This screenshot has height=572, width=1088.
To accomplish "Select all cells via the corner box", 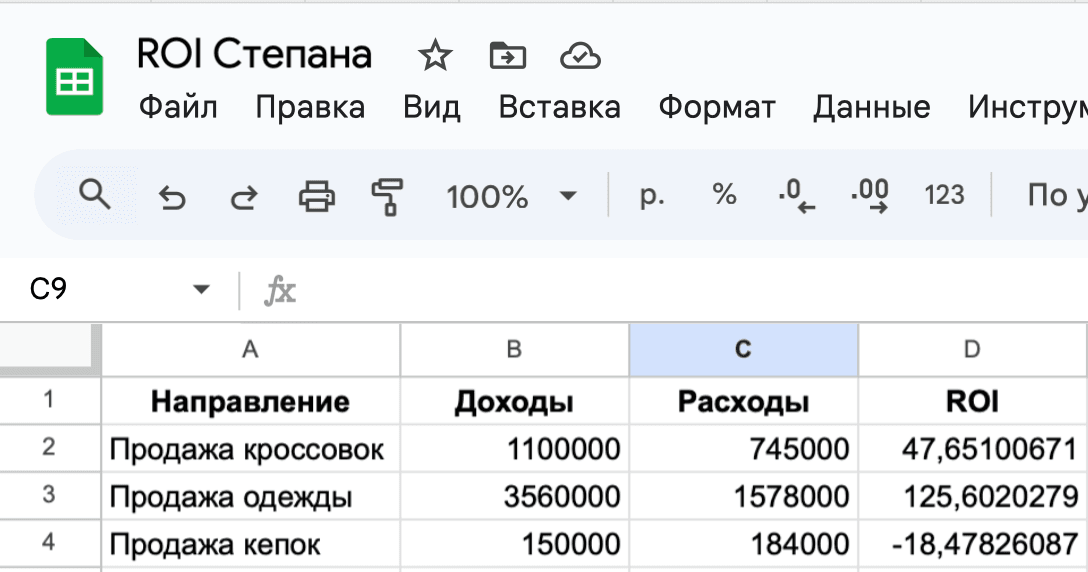I will (50, 349).
